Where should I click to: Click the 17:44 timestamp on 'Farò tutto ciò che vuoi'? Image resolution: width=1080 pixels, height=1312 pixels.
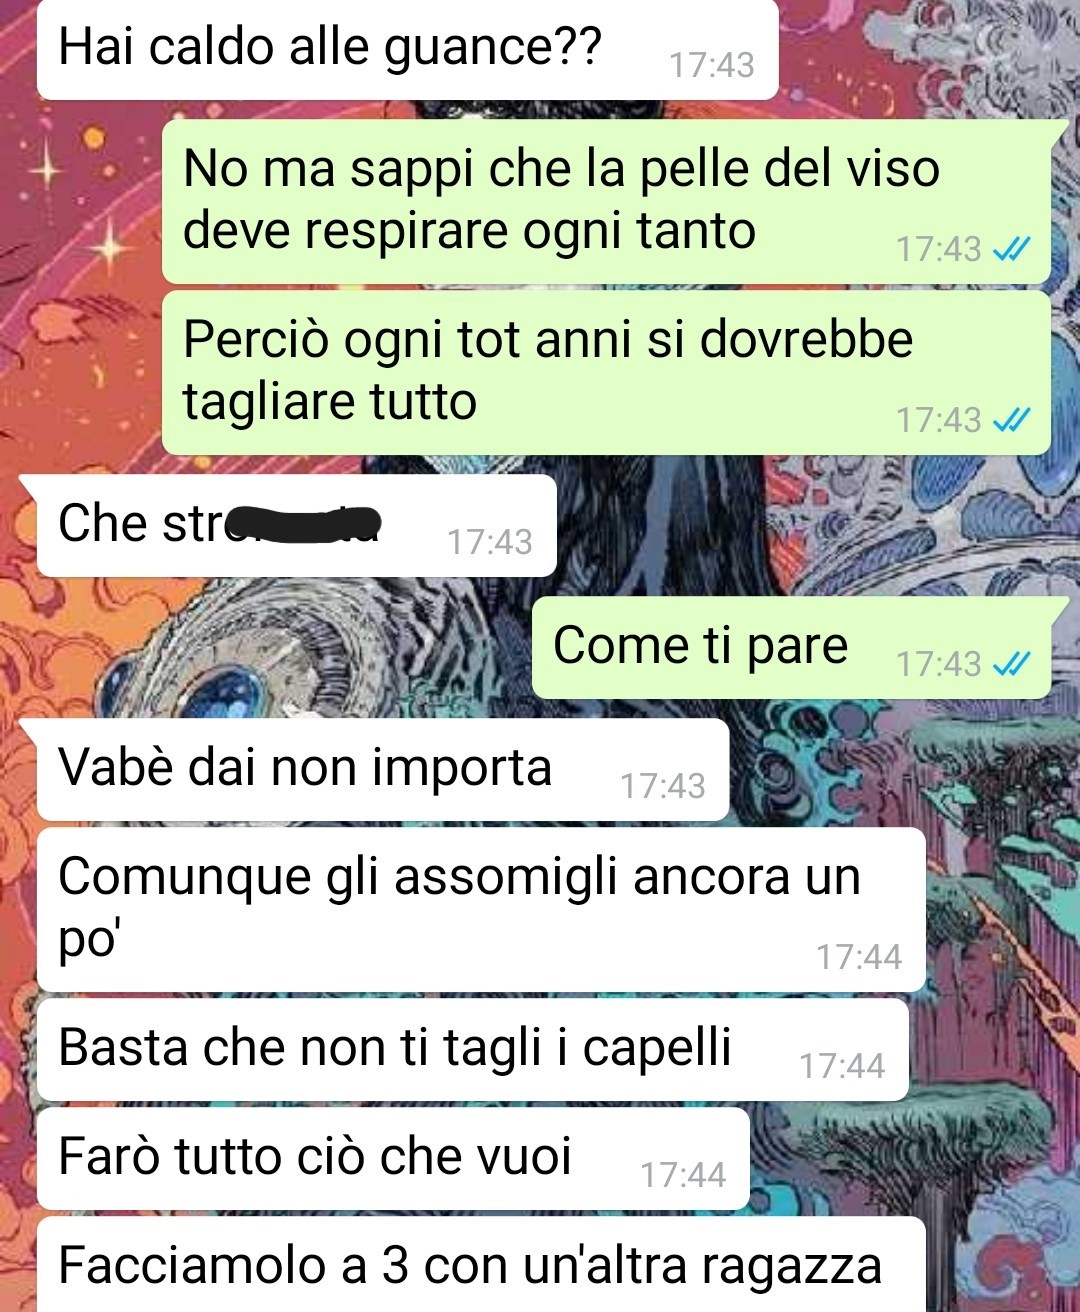pos(683,1175)
